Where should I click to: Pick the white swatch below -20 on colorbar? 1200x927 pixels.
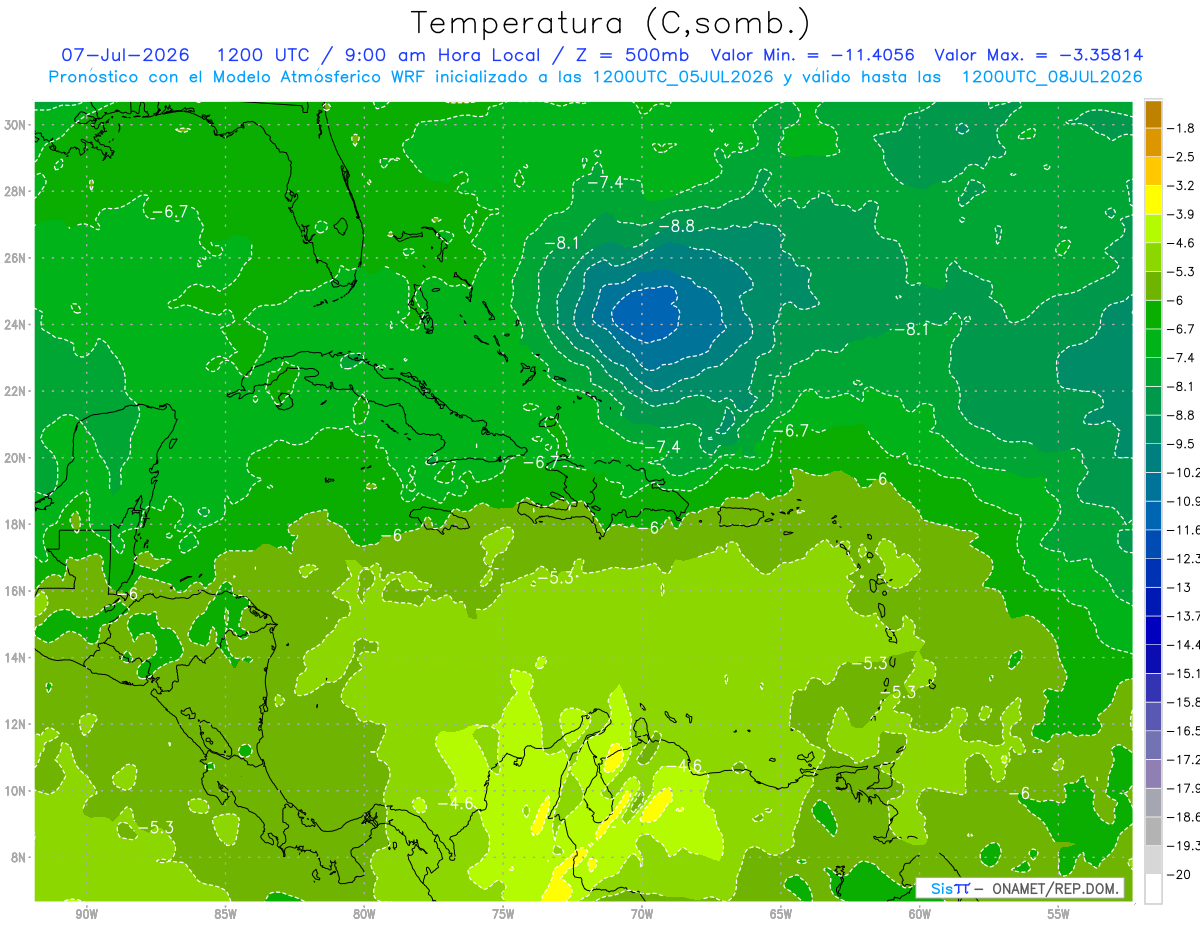(x=1153, y=888)
